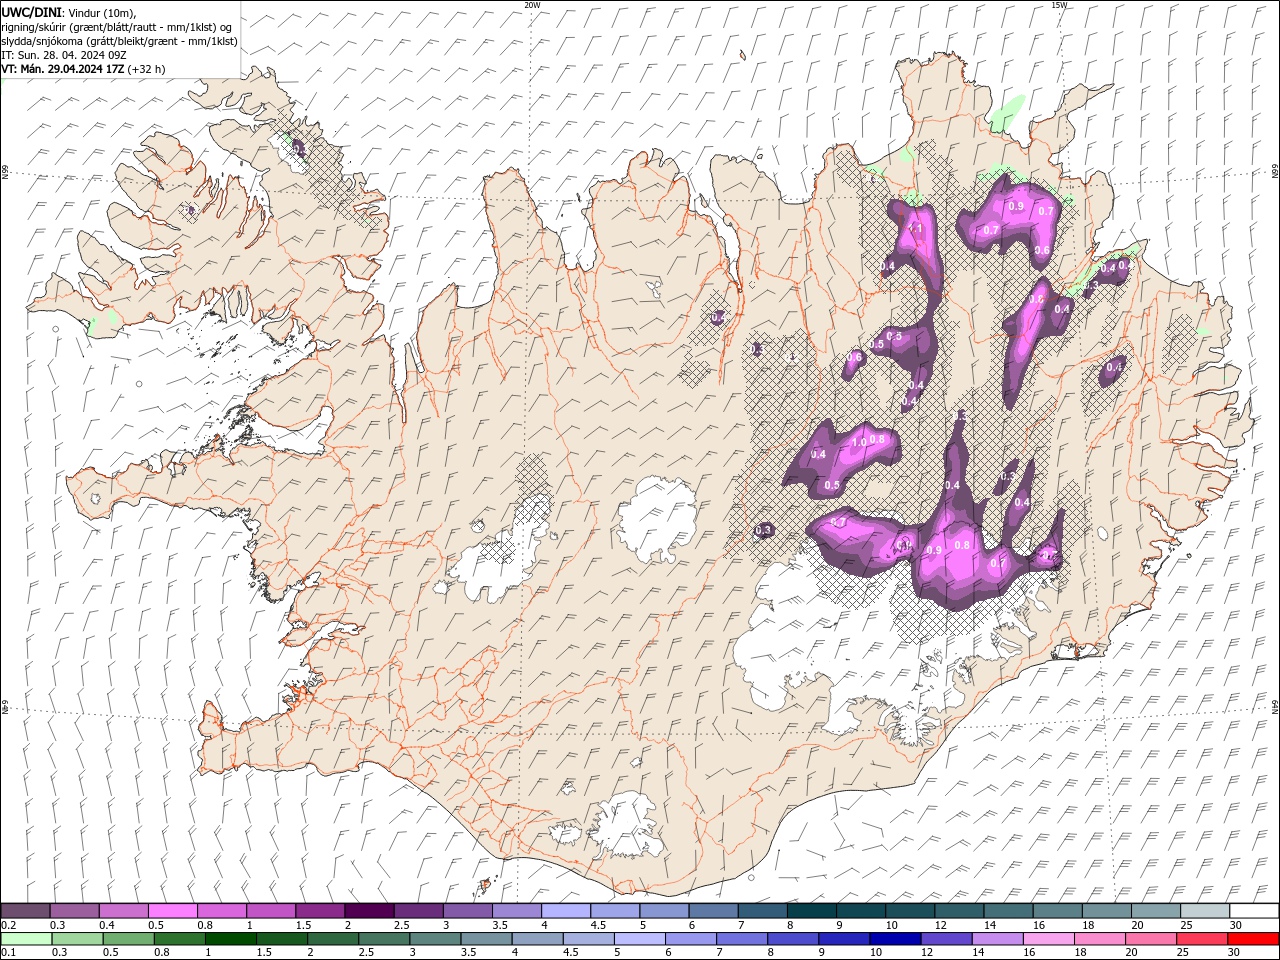Select lavender upper swatch between 4 and 4.5

[566, 910]
